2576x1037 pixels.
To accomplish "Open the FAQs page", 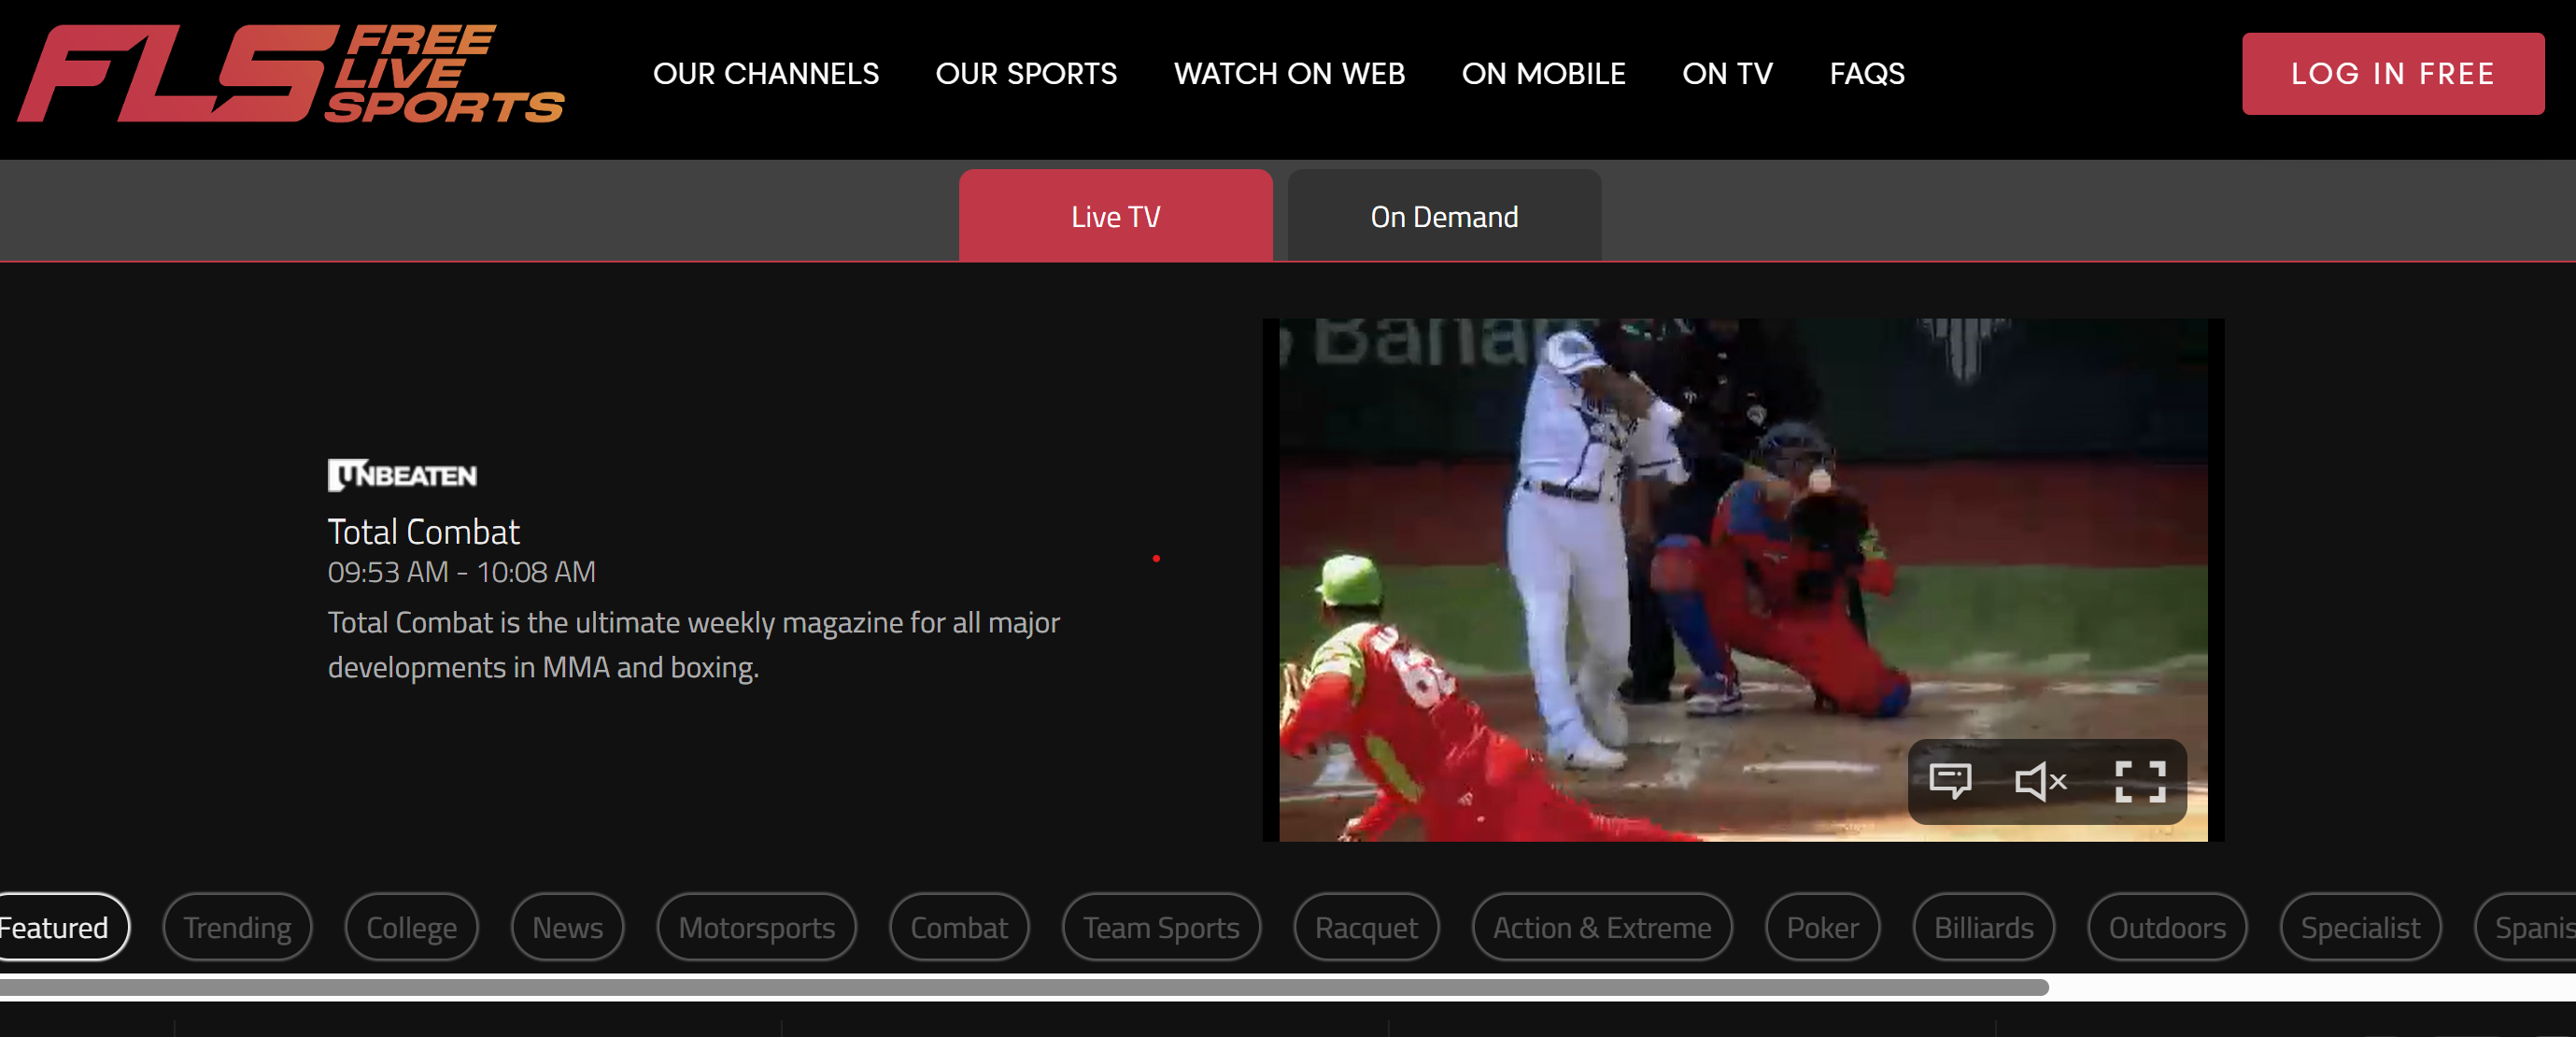I will (1866, 74).
